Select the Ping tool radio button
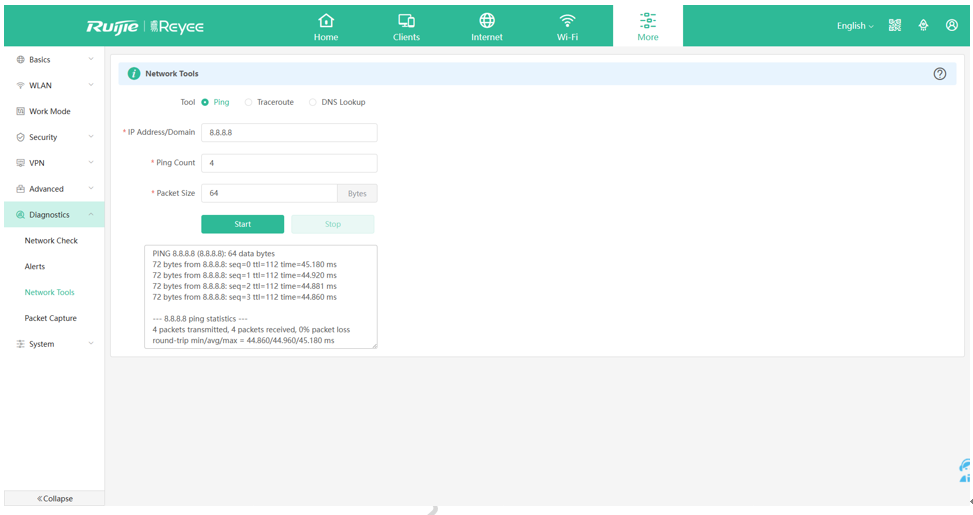The width and height of the screenshot is (973, 515). (205, 102)
